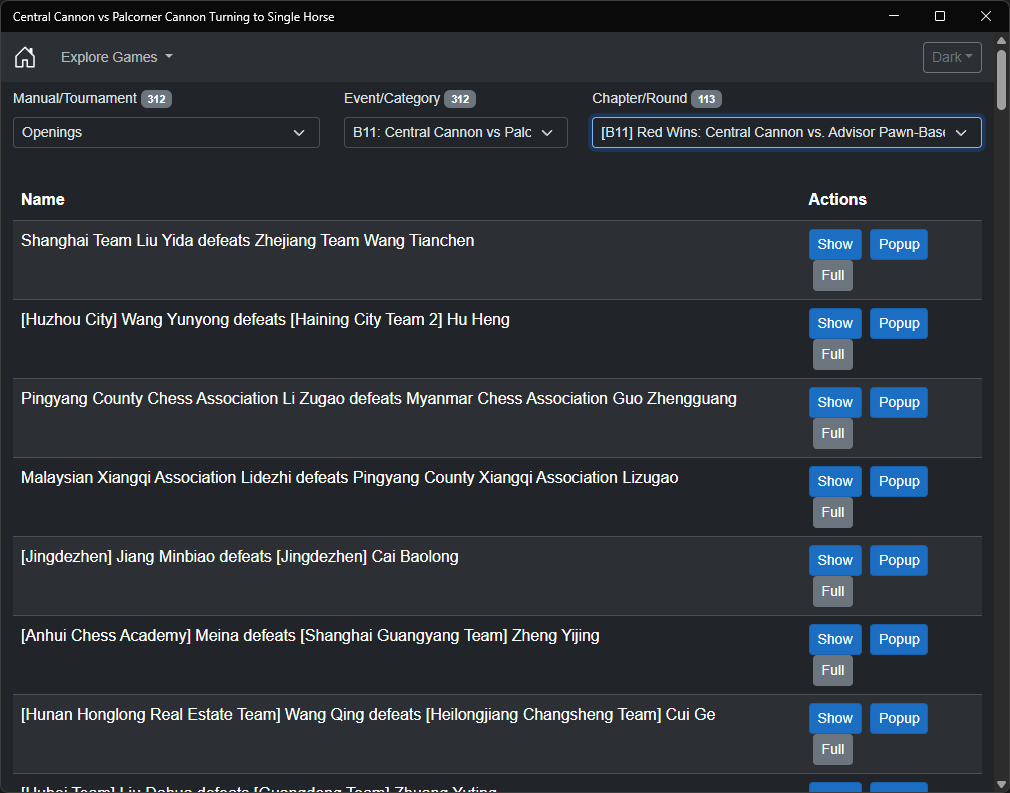Minimize the application window
The width and height of the screenshot is (1010, 793).
[x=894, y=16]
